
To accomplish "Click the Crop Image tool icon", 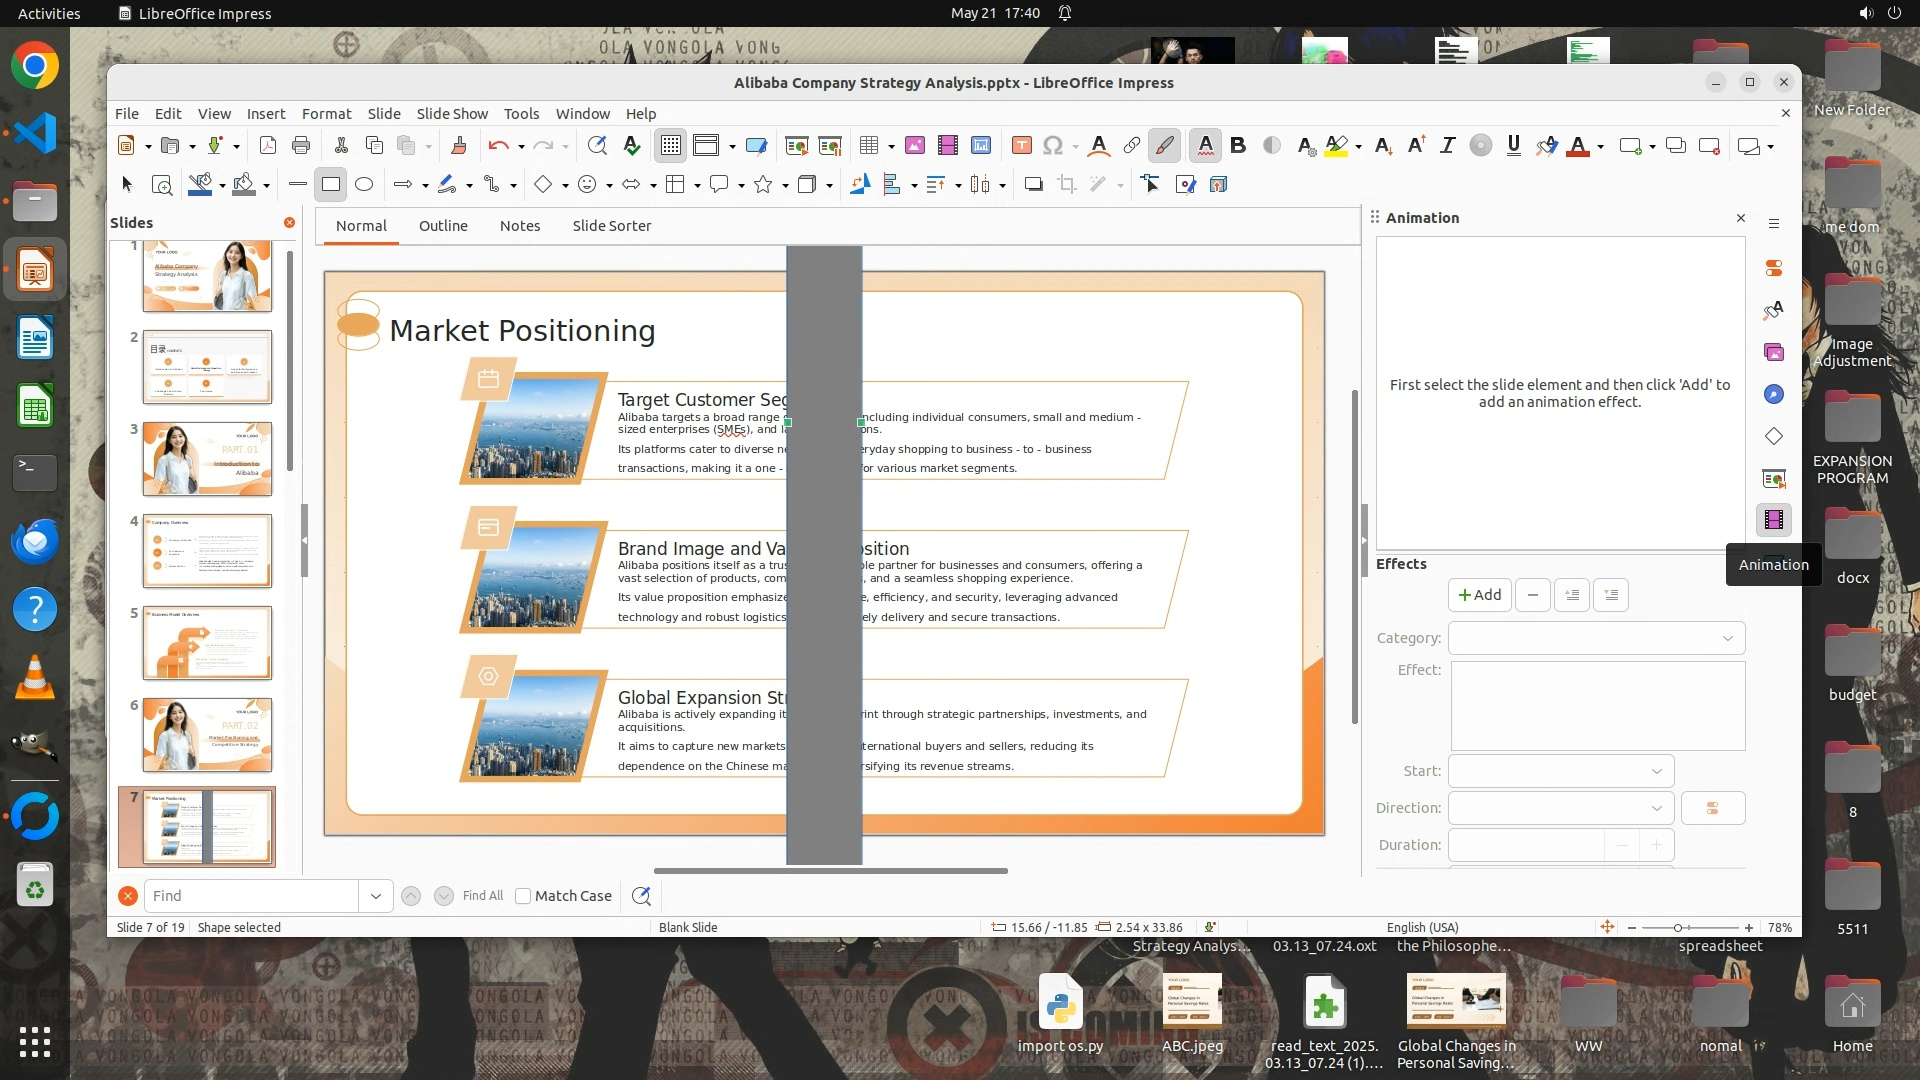I will point(1067,184).
